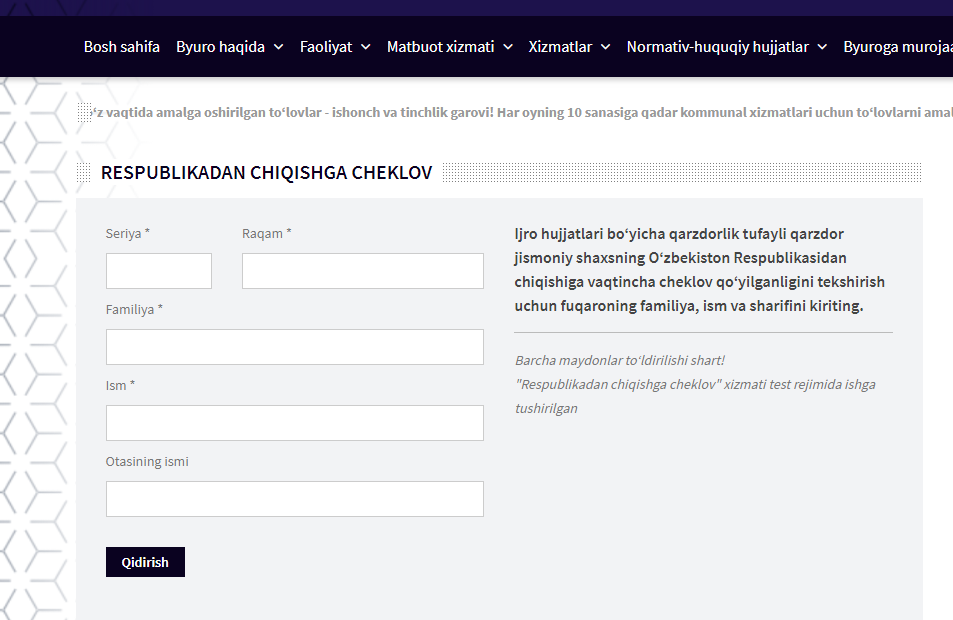
Task: Focus the Otasining ismi field
Action: (294, 499)
